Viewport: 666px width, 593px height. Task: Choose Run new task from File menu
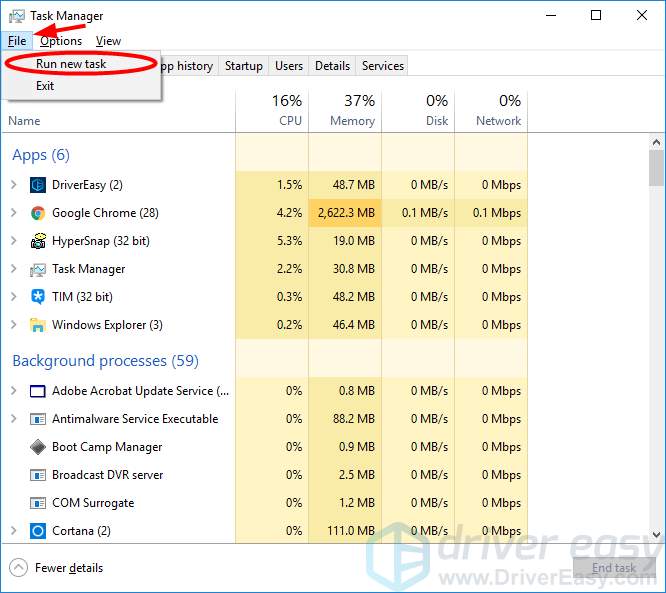click(x=83, y=64)
